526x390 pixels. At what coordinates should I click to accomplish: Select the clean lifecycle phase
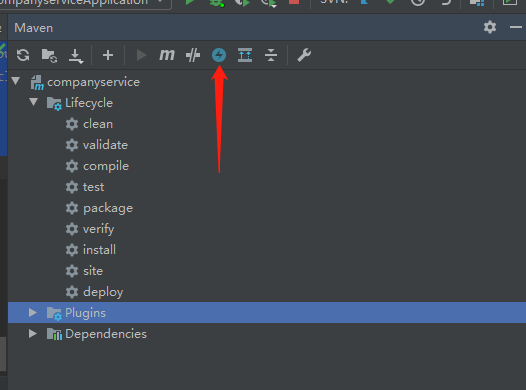(x=98, y=124)
